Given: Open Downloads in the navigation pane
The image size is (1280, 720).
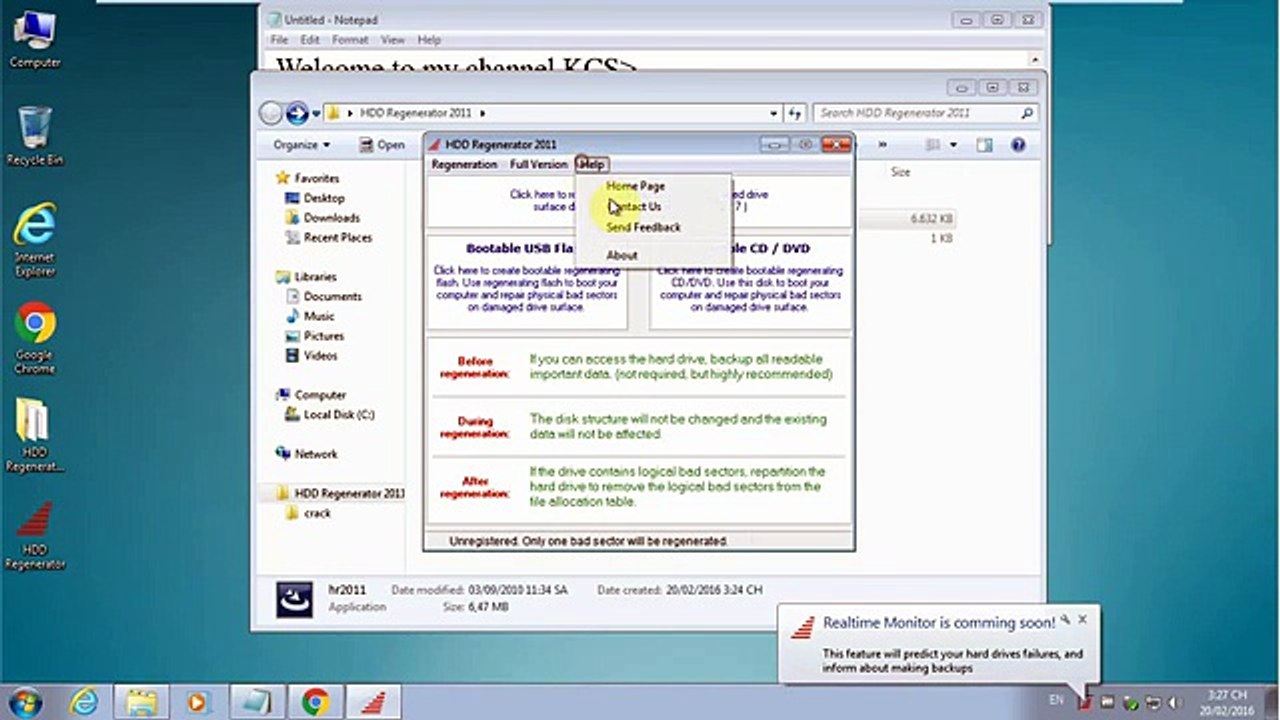Looking at the screenshot, I should (x=332, y=218).
